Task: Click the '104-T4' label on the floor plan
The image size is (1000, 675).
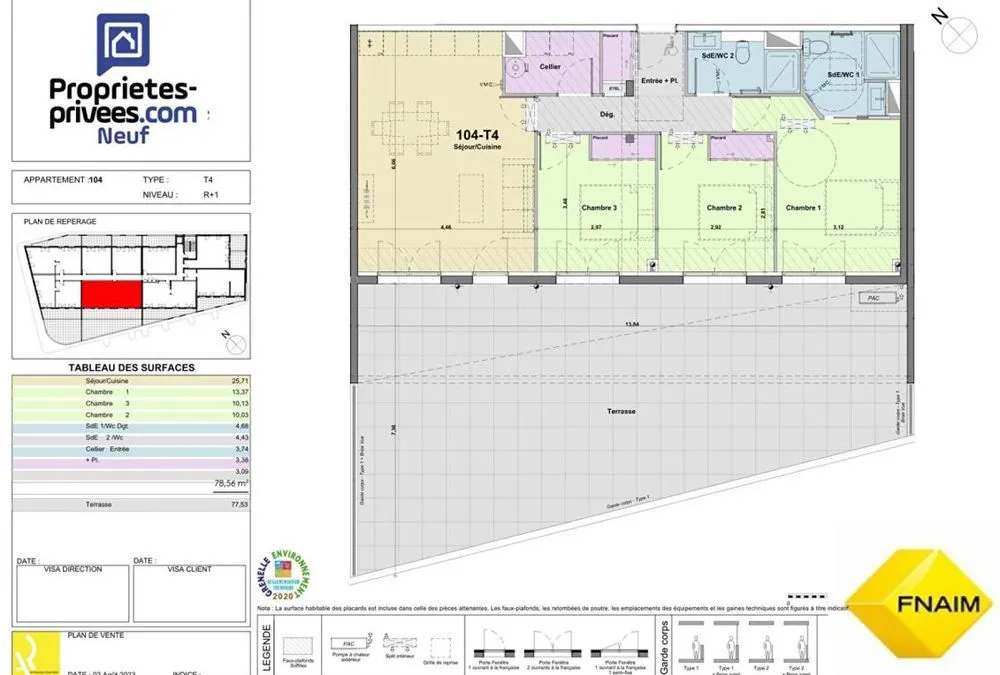Action: point(477,135)
